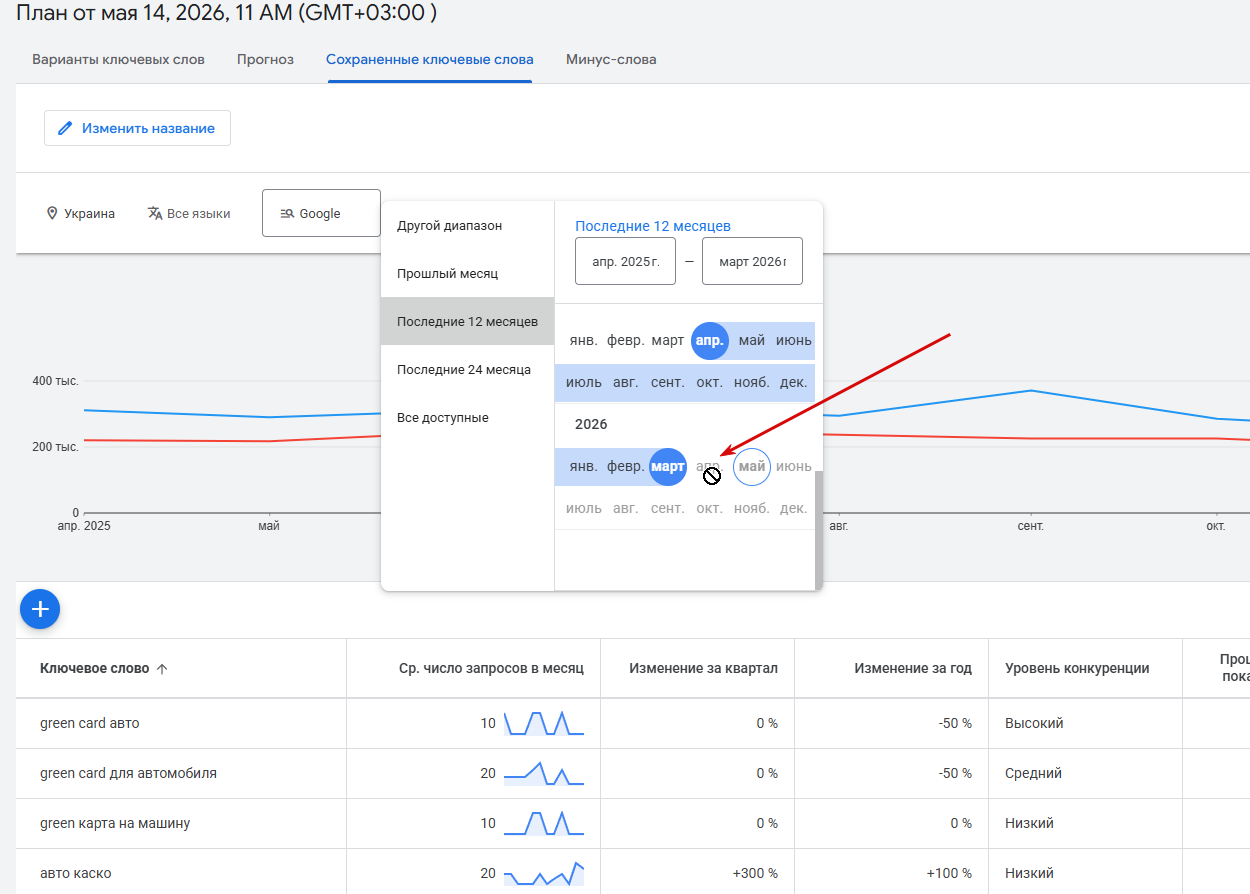Pick the circled май month in 2026
Viewport: 1250px width, 894px height.
[x=752, y=466]
